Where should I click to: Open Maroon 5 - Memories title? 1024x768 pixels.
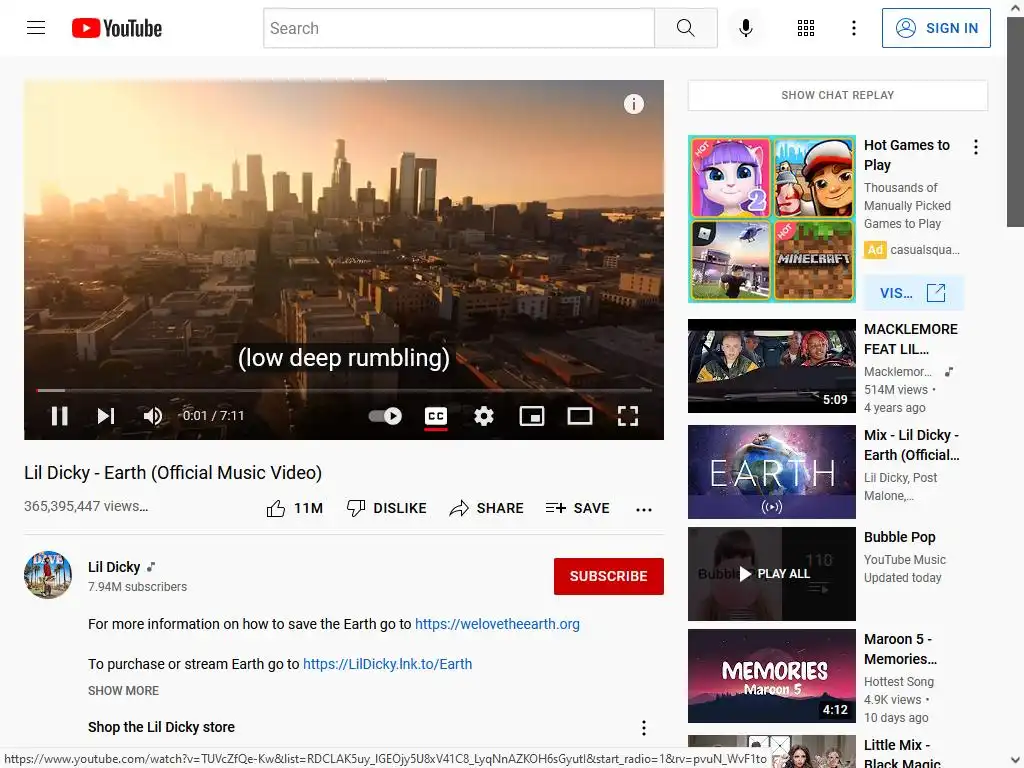[x=901, y=648]
